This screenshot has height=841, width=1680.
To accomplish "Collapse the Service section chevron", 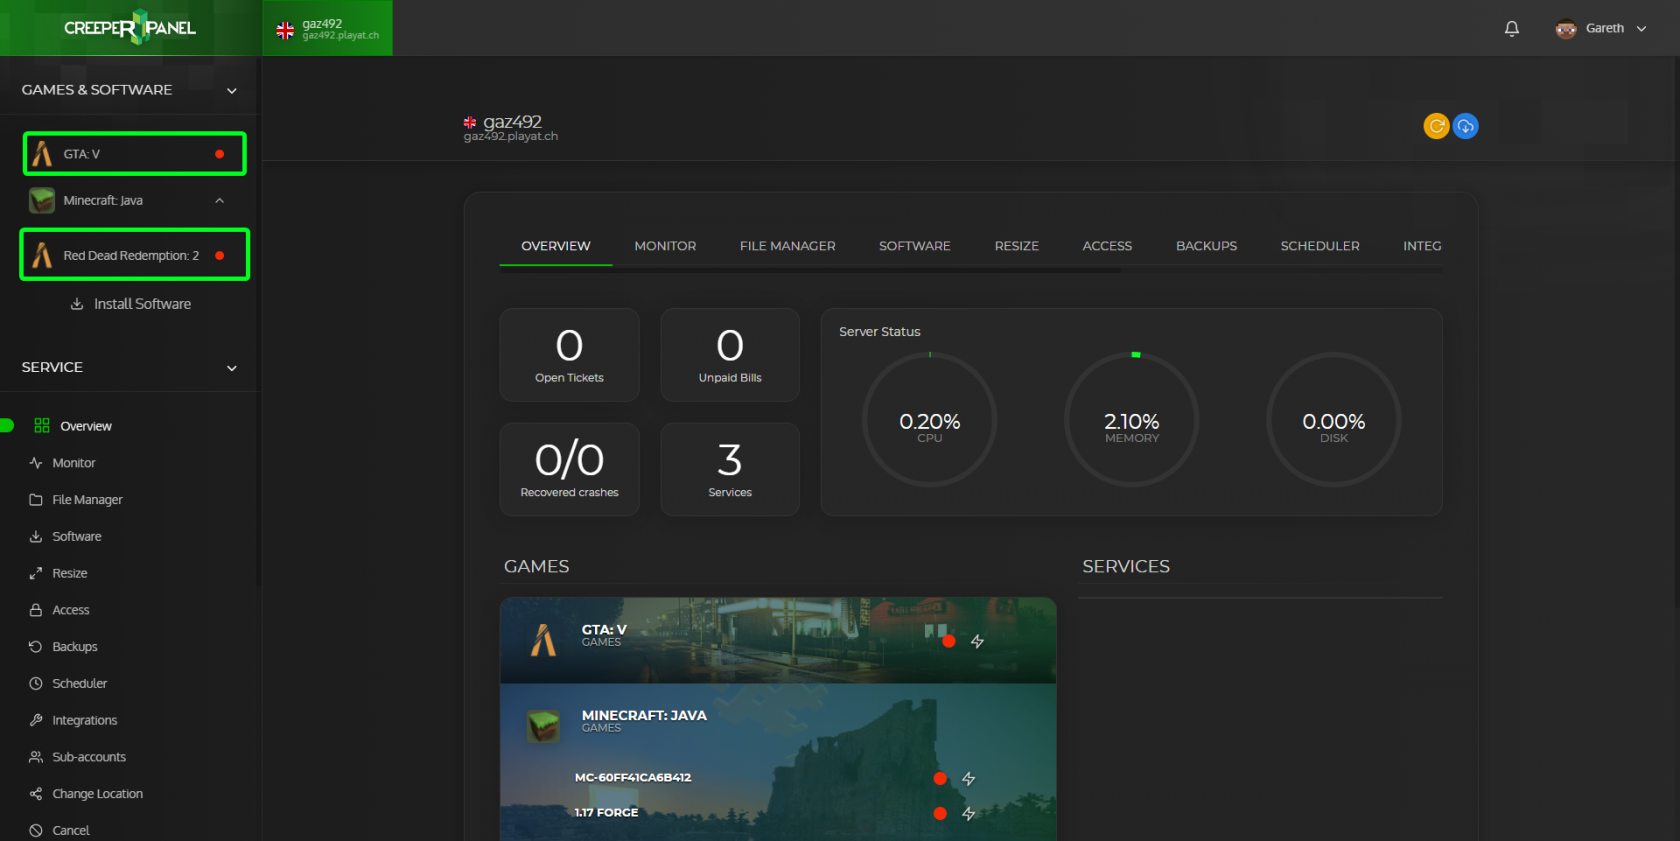I will click(x=232, y=368).
